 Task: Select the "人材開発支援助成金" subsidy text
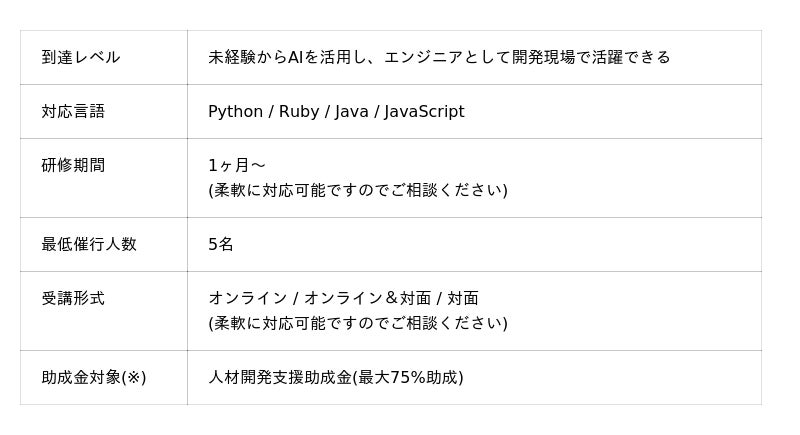coord(280,377)
